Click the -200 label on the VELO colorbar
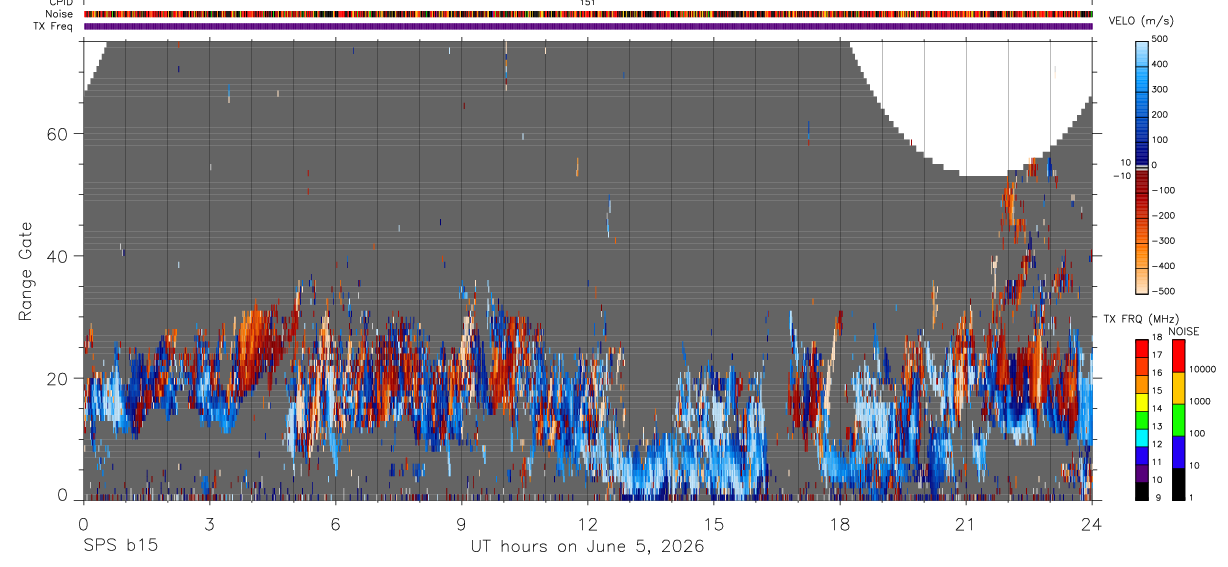This screenshot has width=1228, height=567. 1163,215
